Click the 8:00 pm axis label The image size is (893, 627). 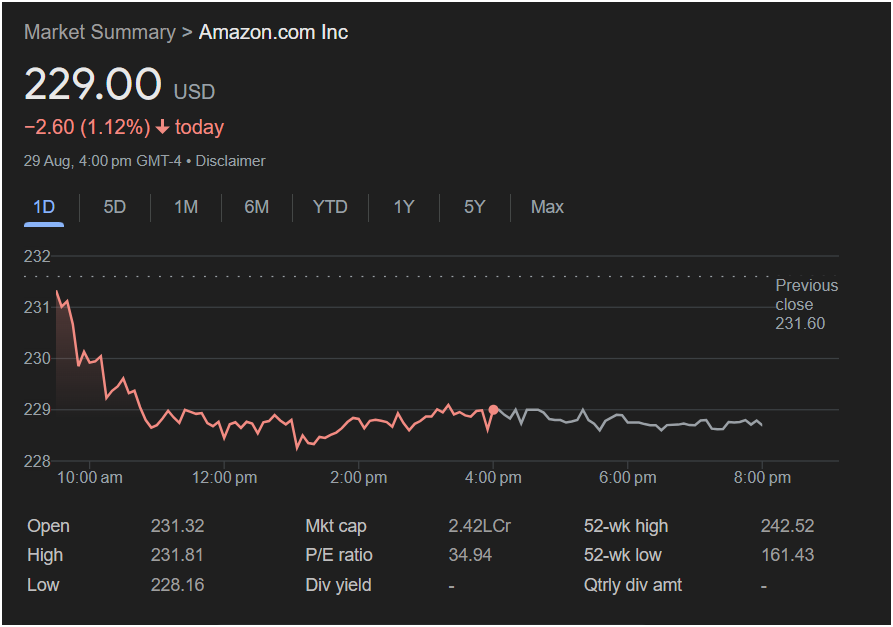762,477
